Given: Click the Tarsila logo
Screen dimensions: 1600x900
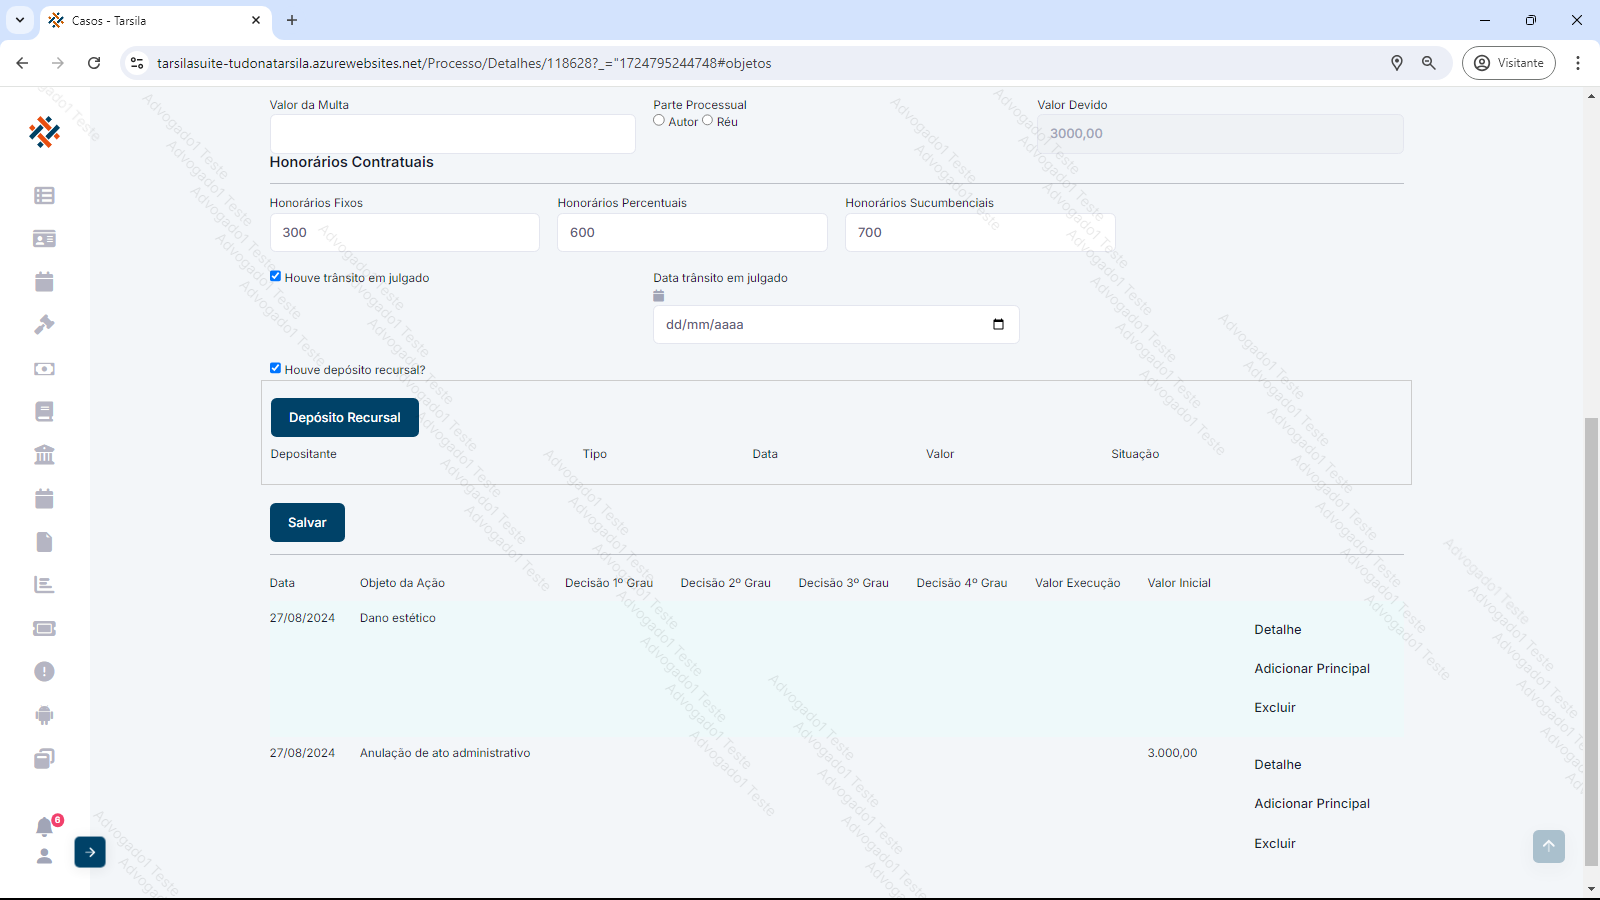Looking at the screenshot, I should 44,131.
